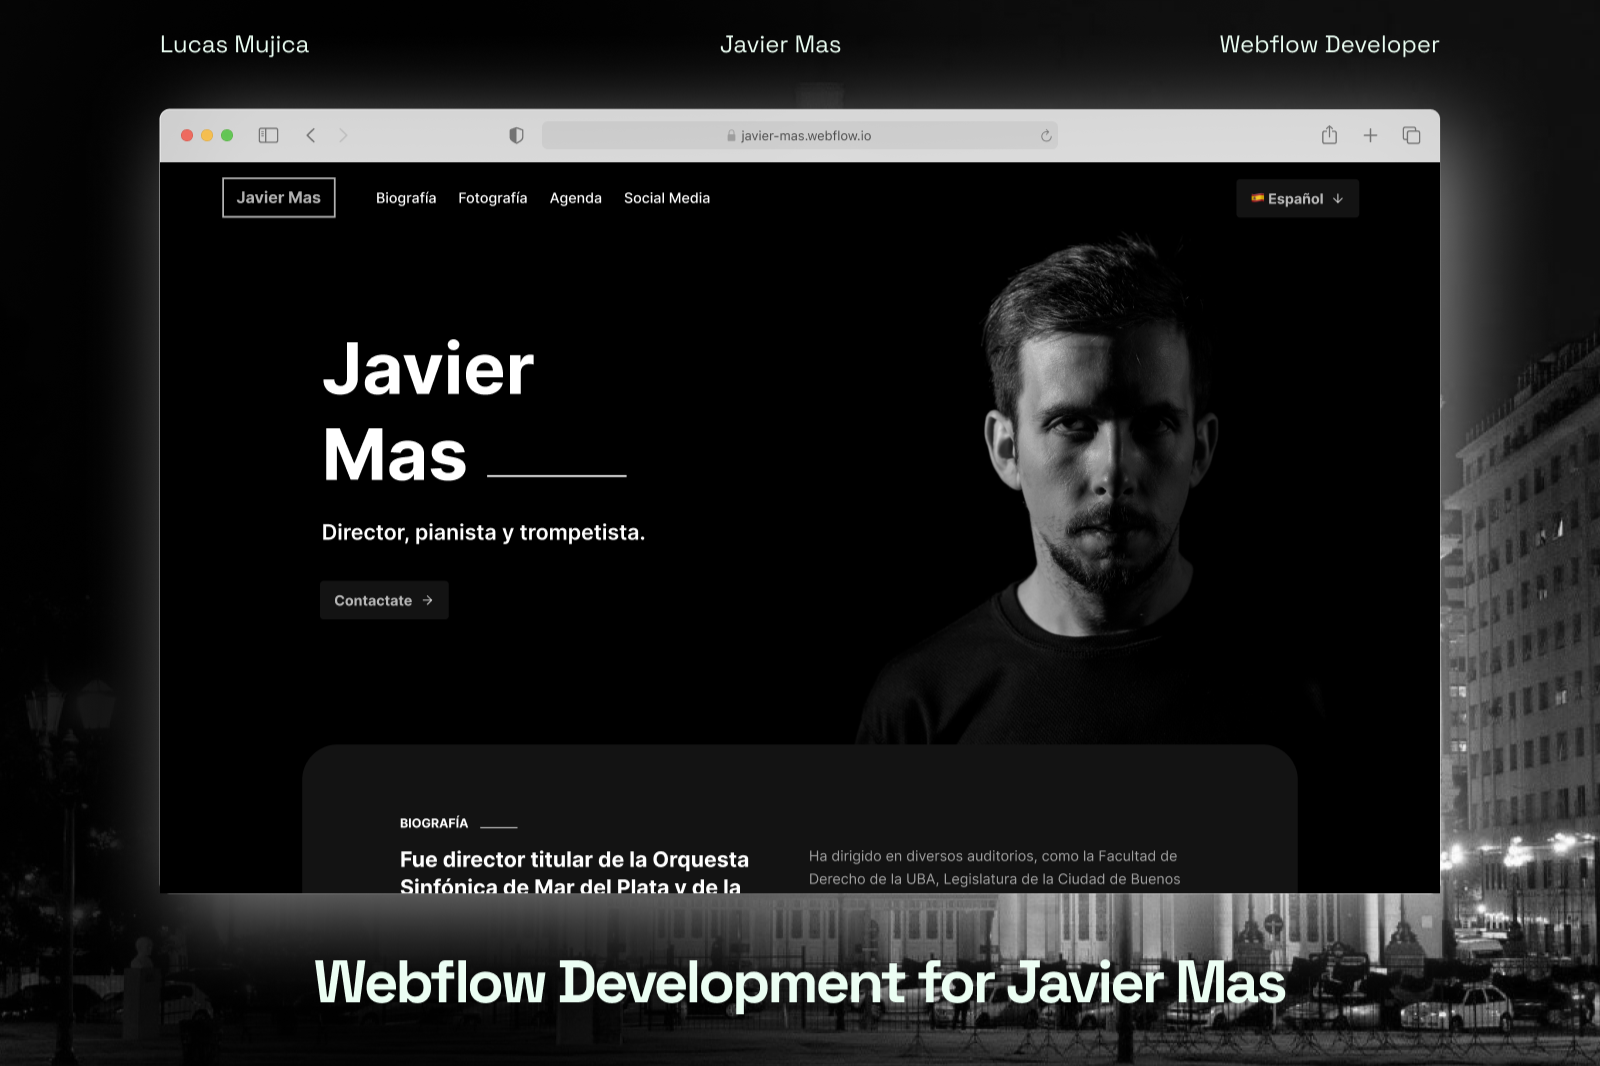Click the red close window dot
This screenshot has width=1600, height=1066.
tap(186, 135)
